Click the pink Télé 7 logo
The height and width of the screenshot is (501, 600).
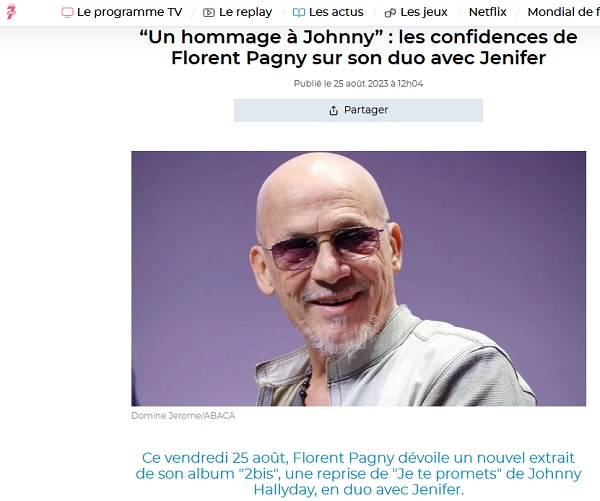[11, 12]
